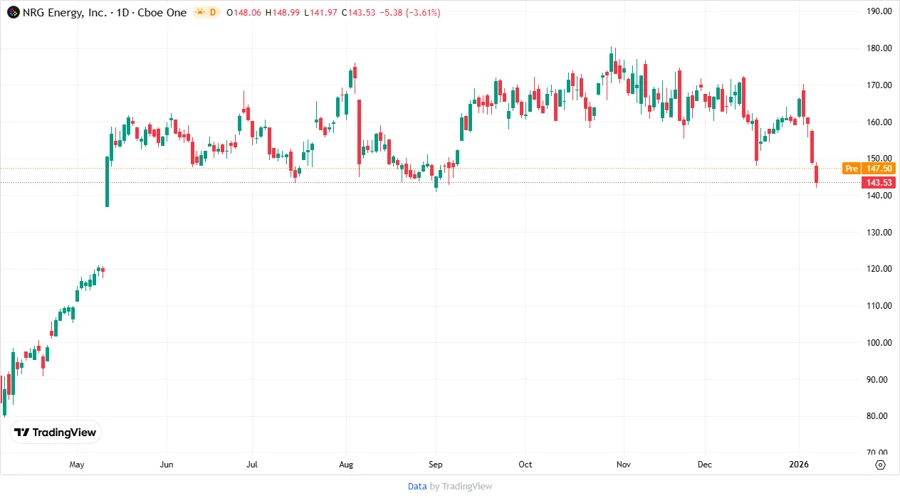The width and height of the screenshot is (900, 498).
Task: Click the Cboe One exchange label
Action: 162,13
